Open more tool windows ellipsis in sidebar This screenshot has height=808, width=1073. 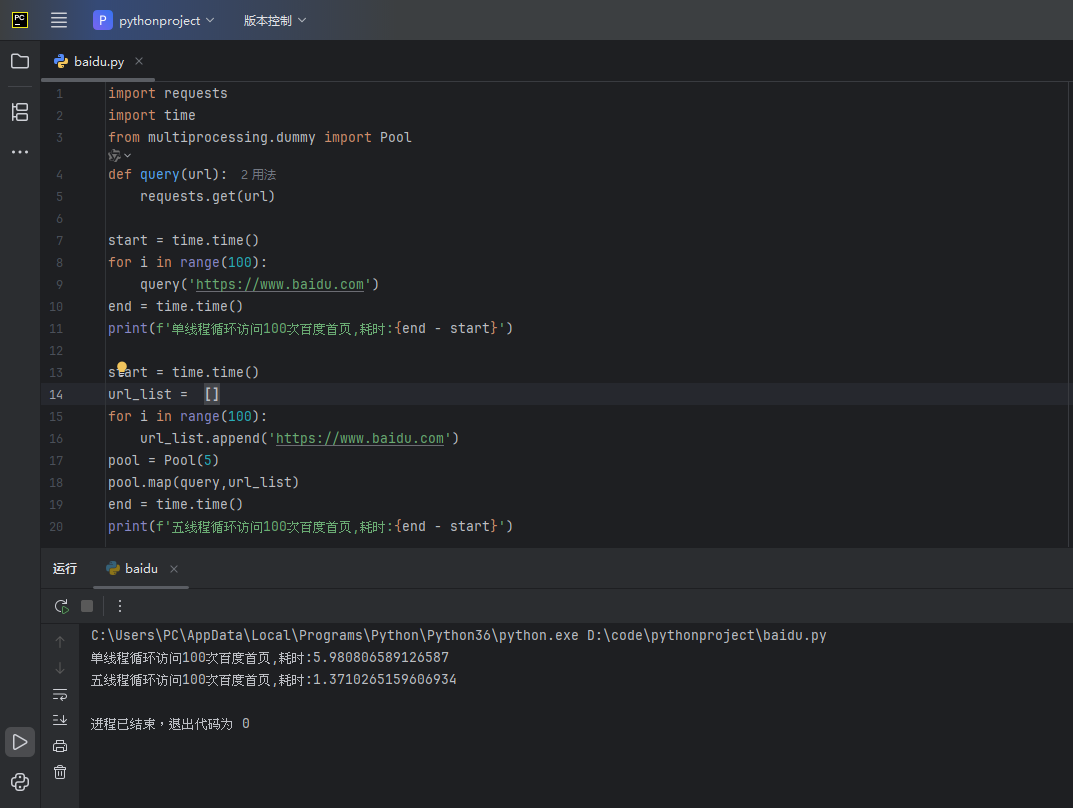20,152
